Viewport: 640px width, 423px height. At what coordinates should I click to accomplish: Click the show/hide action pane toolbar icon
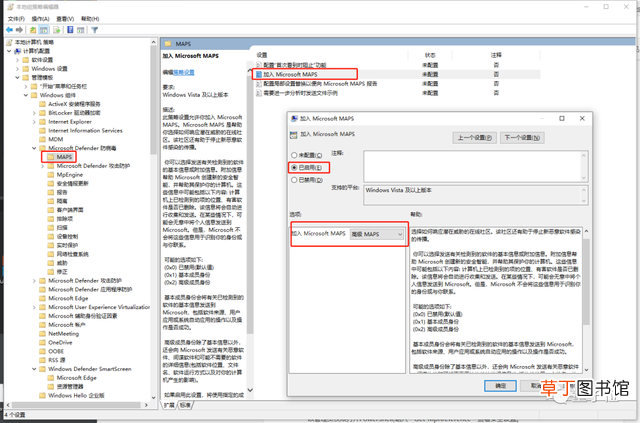[81, 30]
